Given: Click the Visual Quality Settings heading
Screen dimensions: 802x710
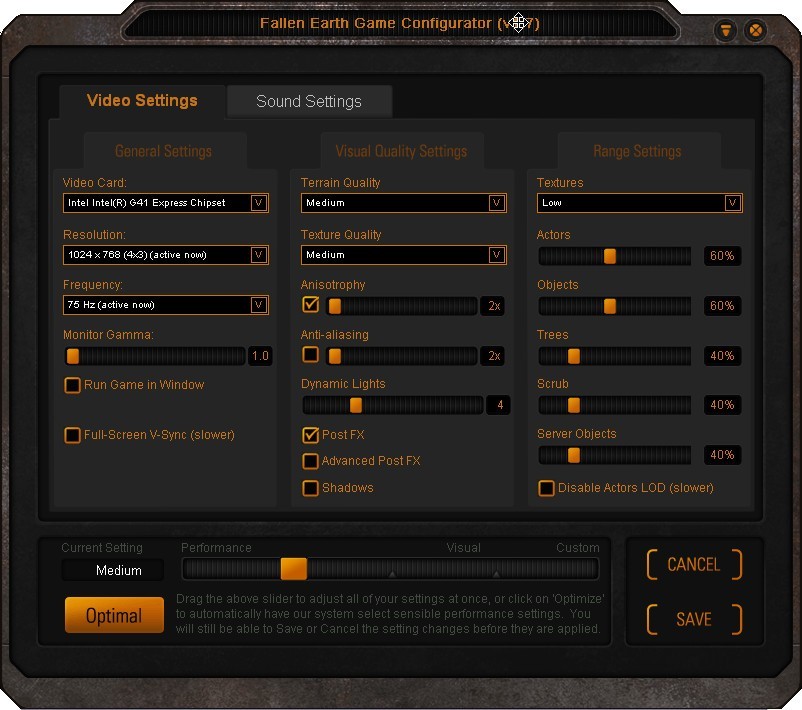Looking at the screenshot, I should click(402, 151).
